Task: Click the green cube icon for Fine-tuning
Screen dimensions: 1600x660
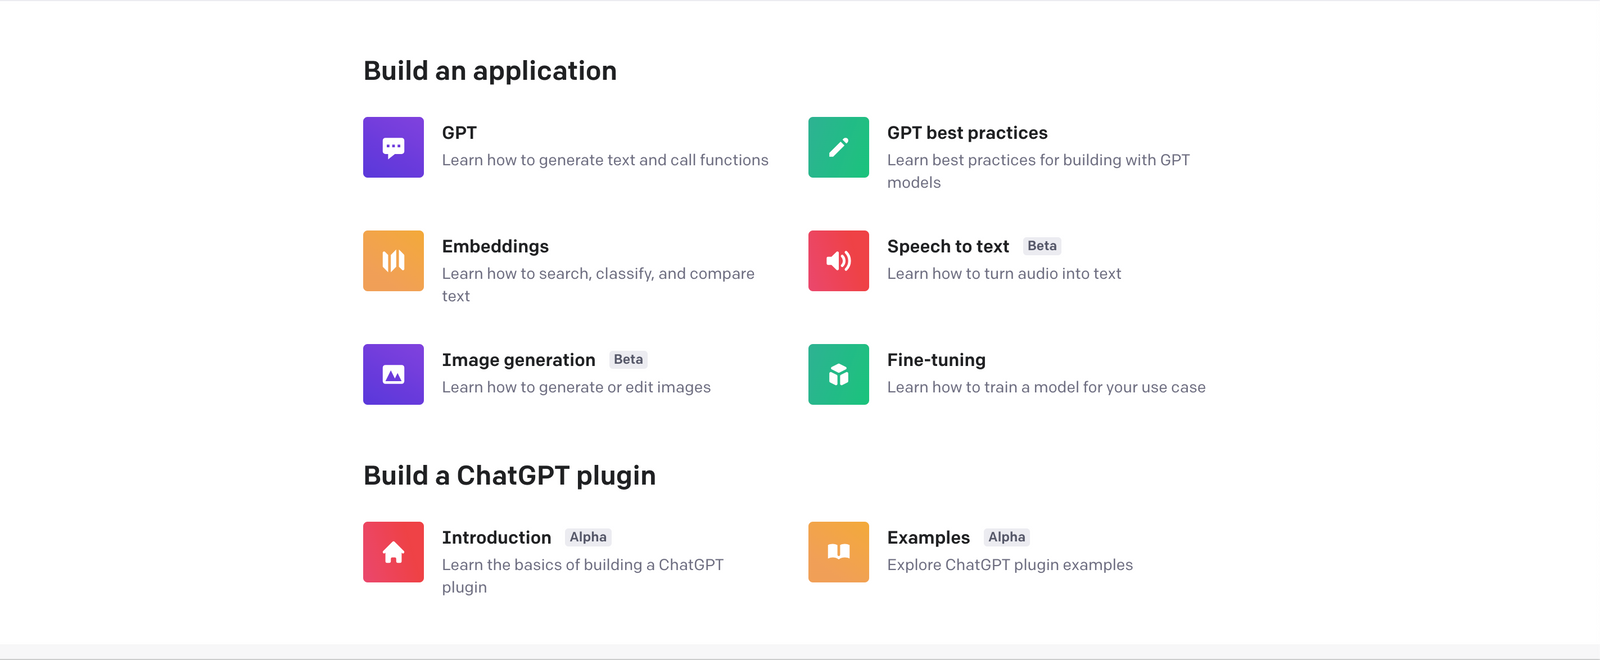Action: 838,374
